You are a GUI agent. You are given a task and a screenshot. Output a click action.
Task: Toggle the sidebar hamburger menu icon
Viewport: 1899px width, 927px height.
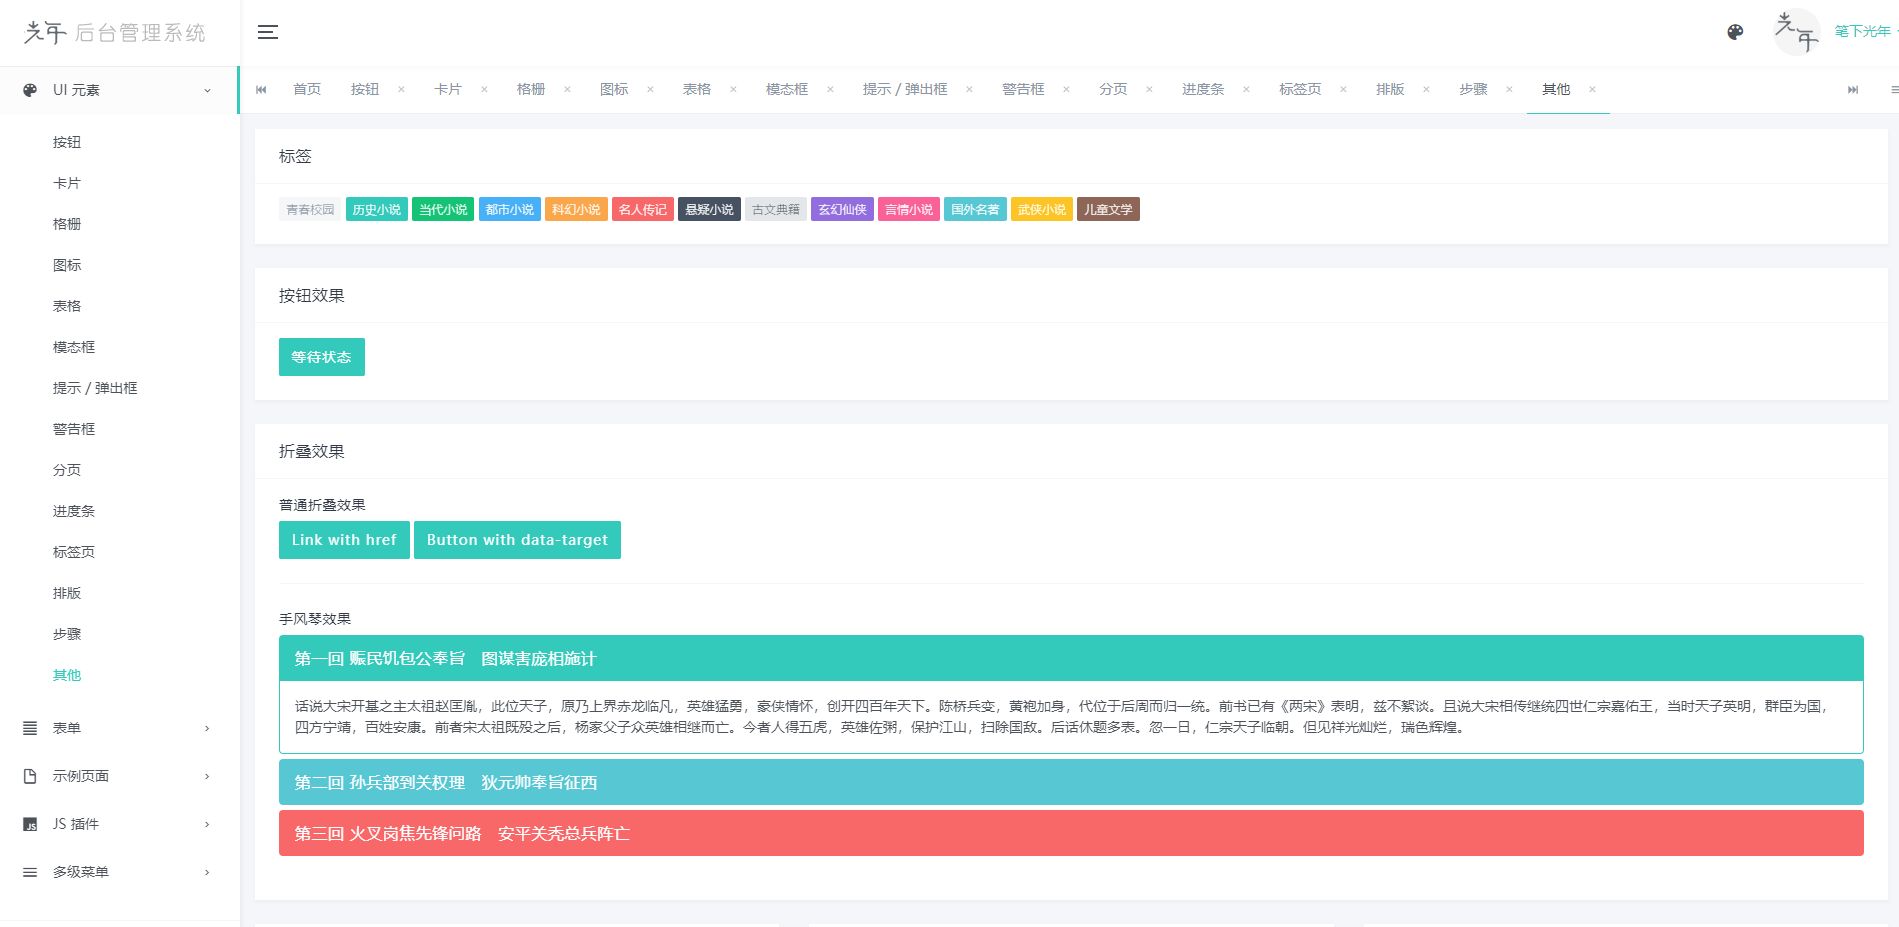coord(268,32)
